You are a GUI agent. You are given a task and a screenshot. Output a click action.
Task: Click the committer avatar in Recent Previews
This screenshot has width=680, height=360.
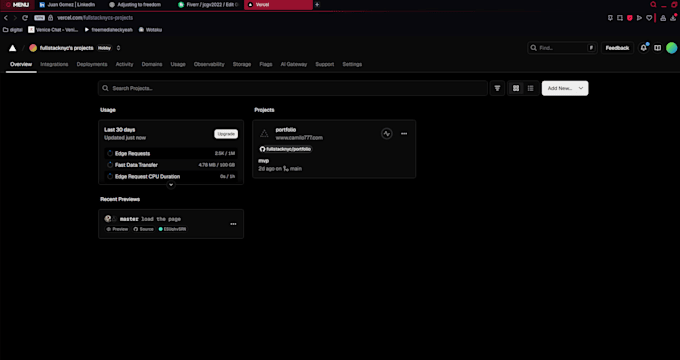pyautogui.click(x=108, y=219)
